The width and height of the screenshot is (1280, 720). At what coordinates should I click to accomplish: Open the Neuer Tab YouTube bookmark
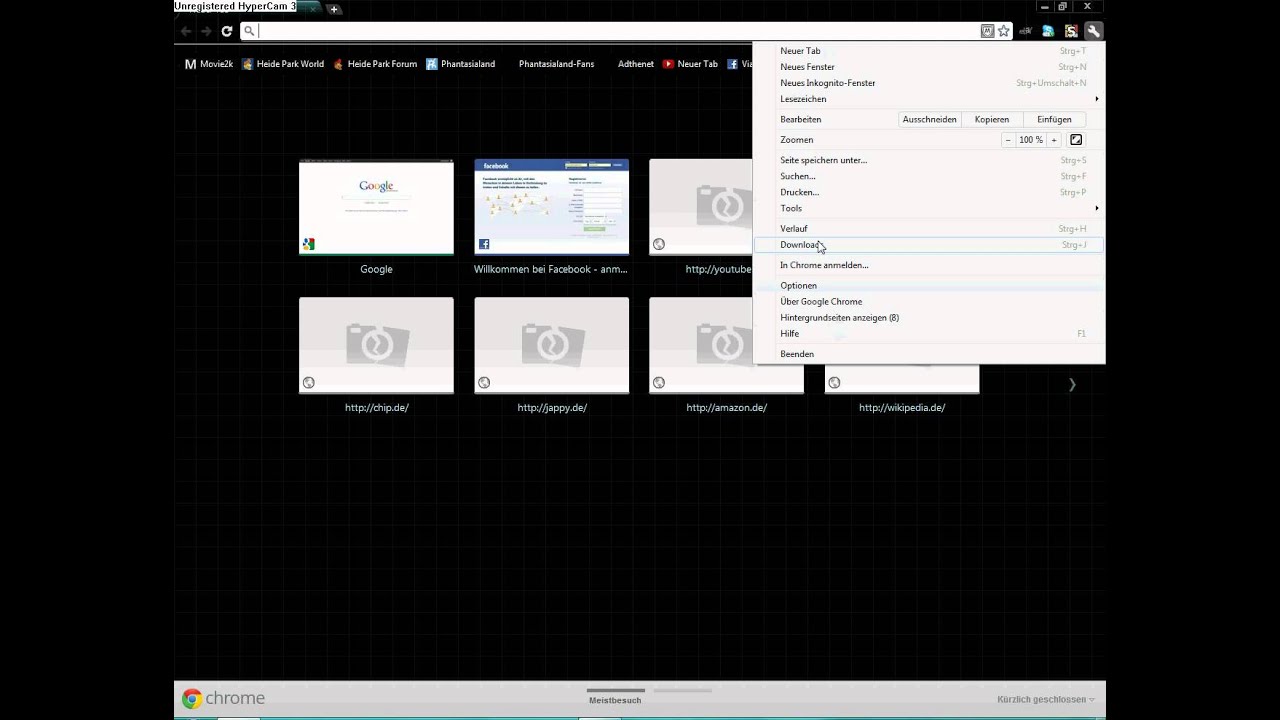point(690,64)
